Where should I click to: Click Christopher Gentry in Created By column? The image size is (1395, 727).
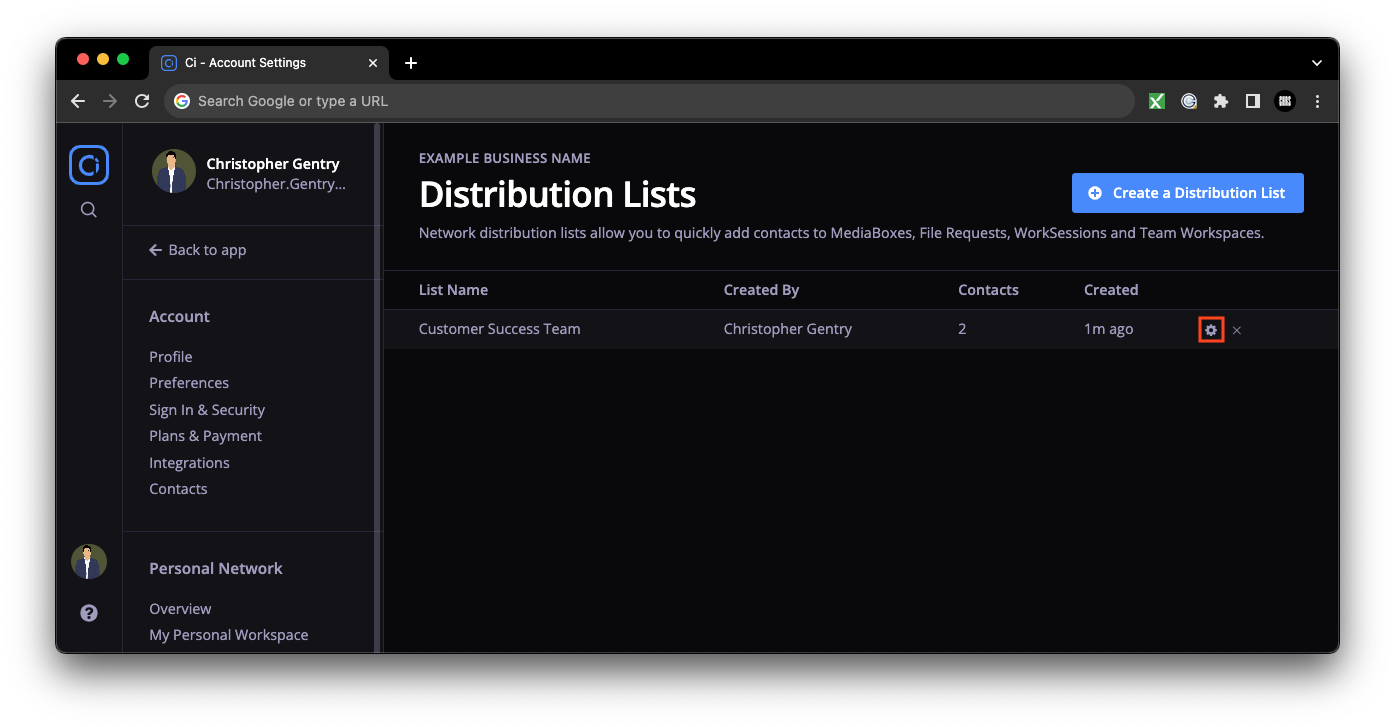click(x=788, y=329)
